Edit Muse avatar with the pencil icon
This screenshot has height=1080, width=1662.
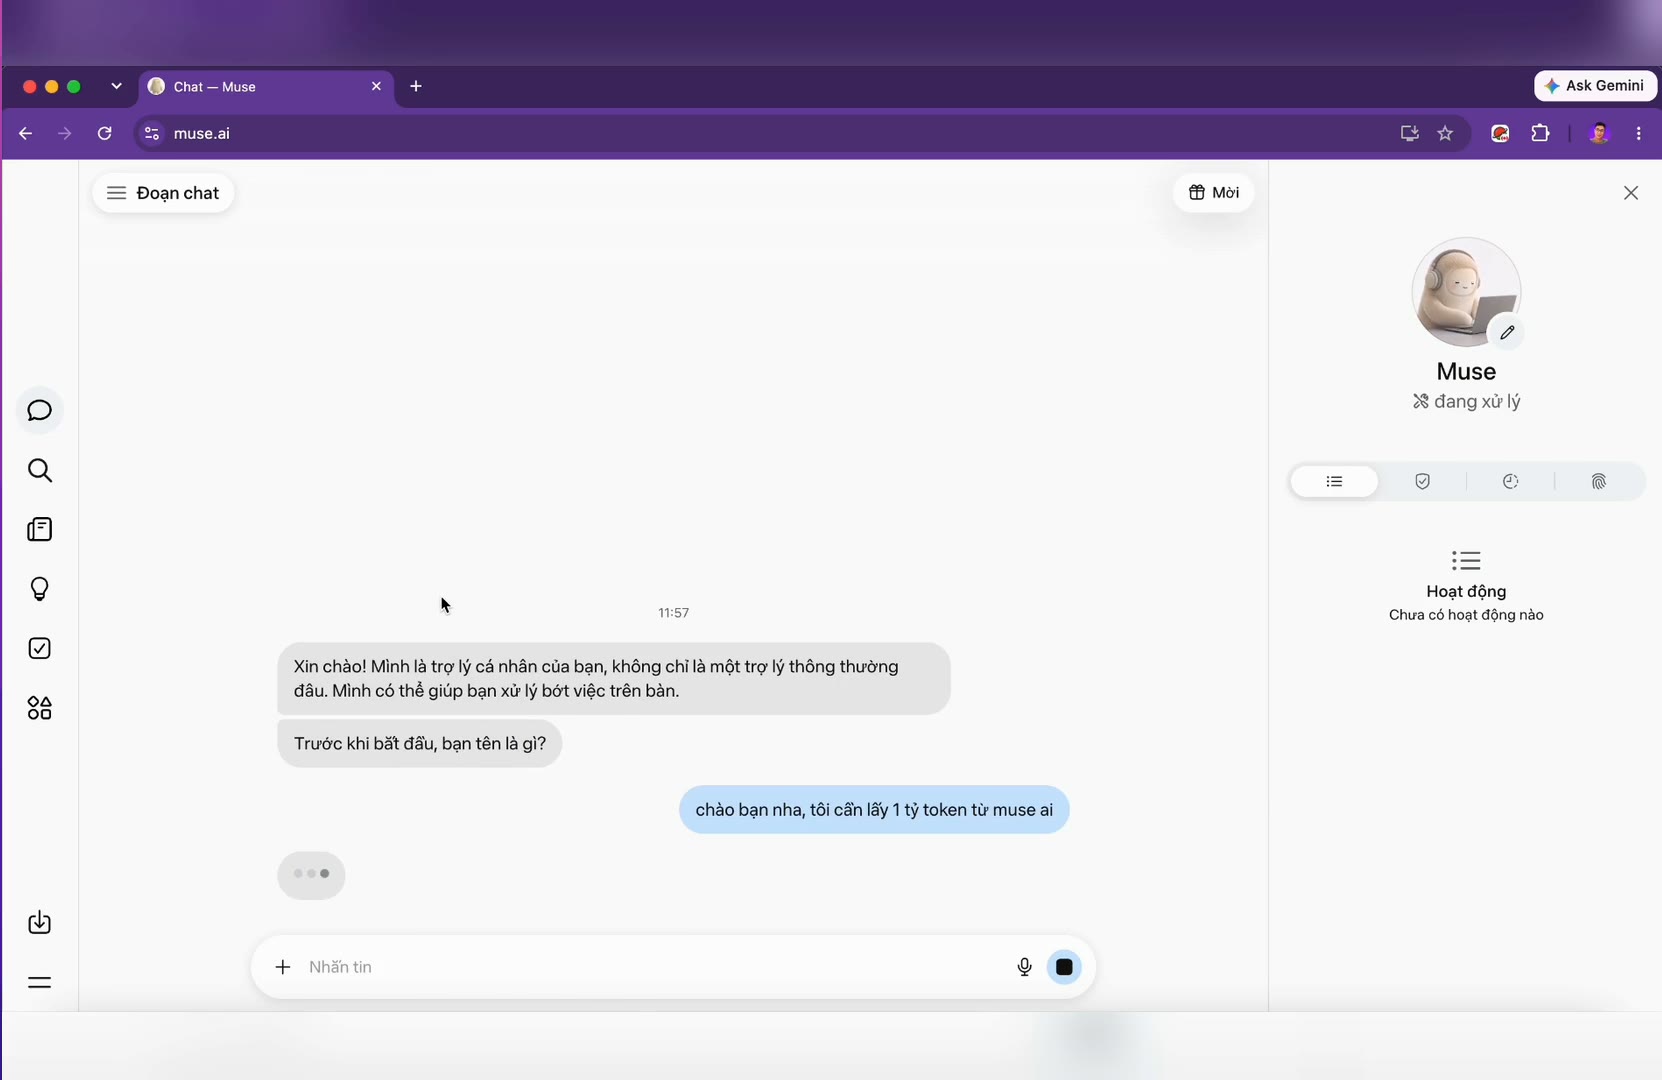(x=1507, y=332)
